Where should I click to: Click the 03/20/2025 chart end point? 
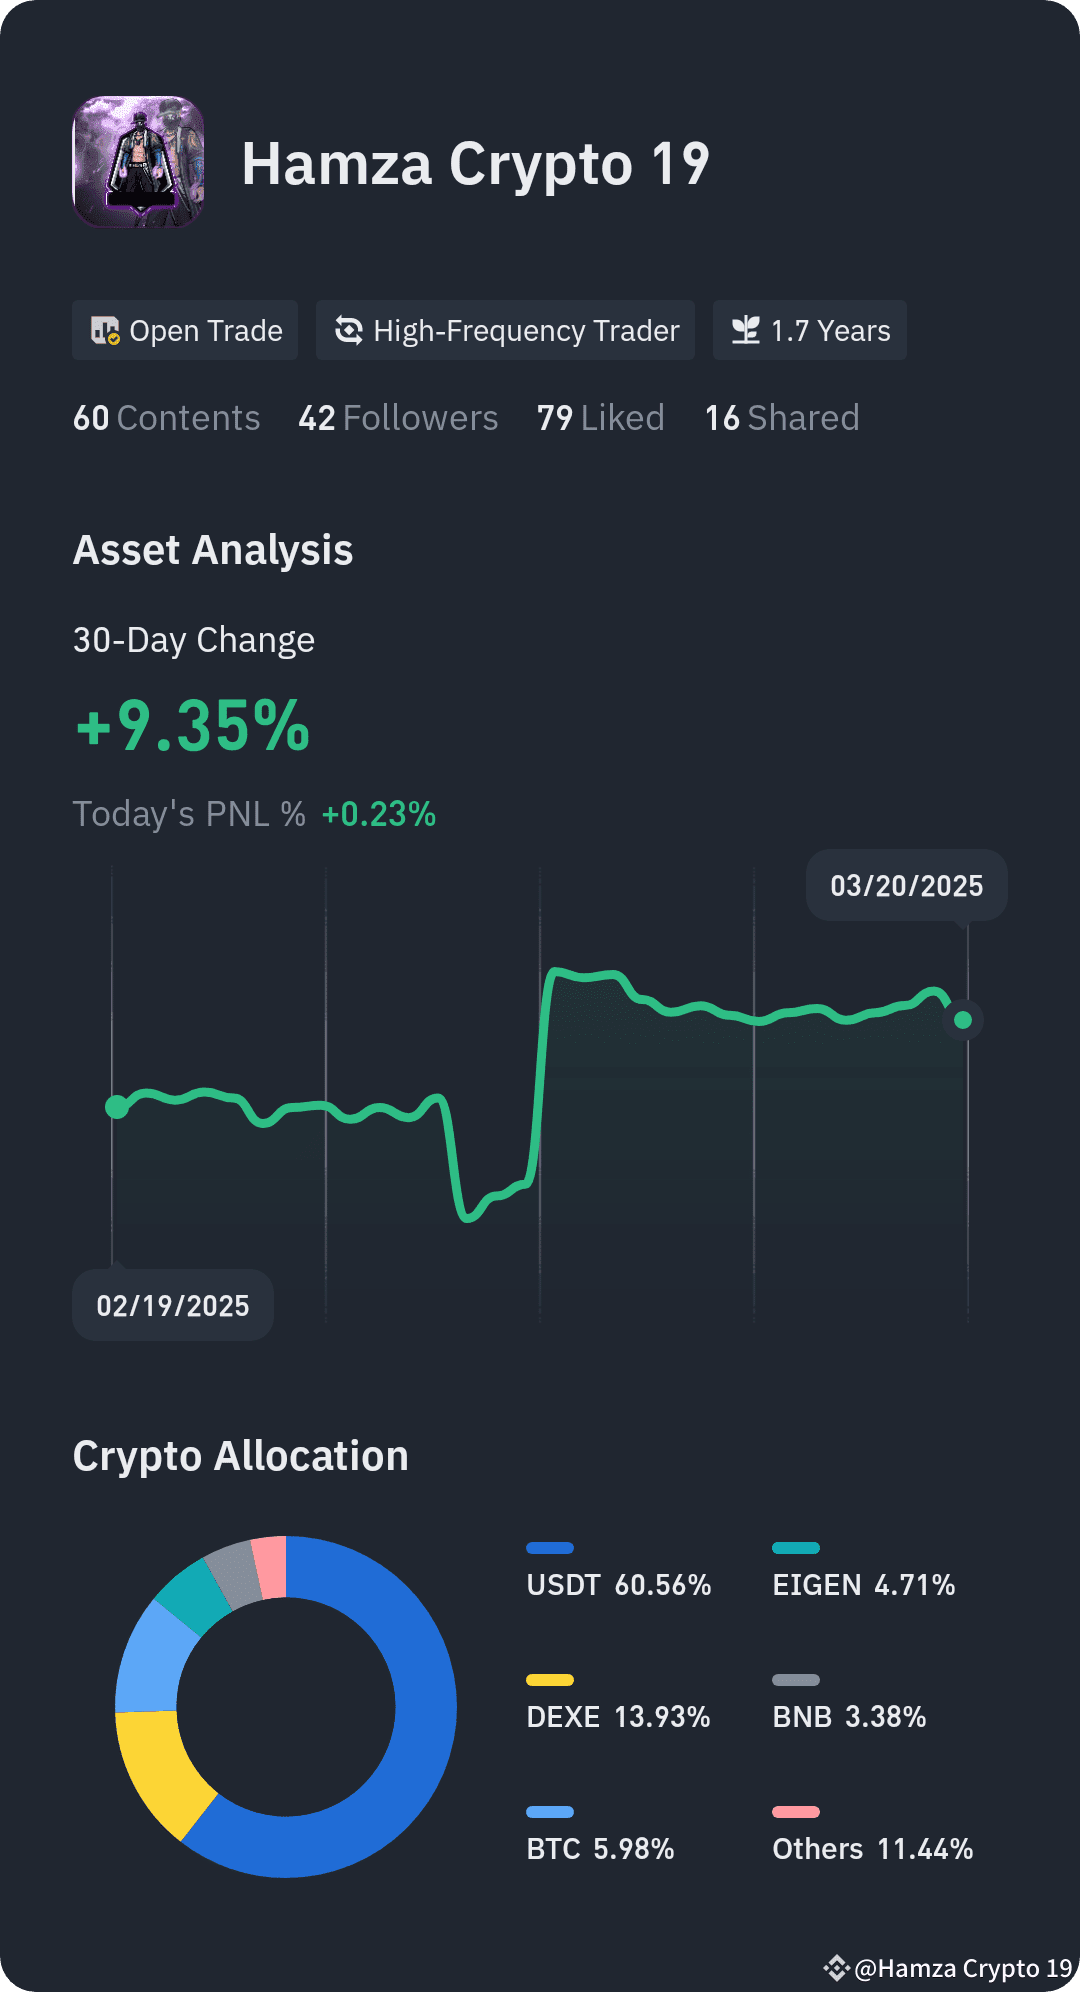point(963,1020)
